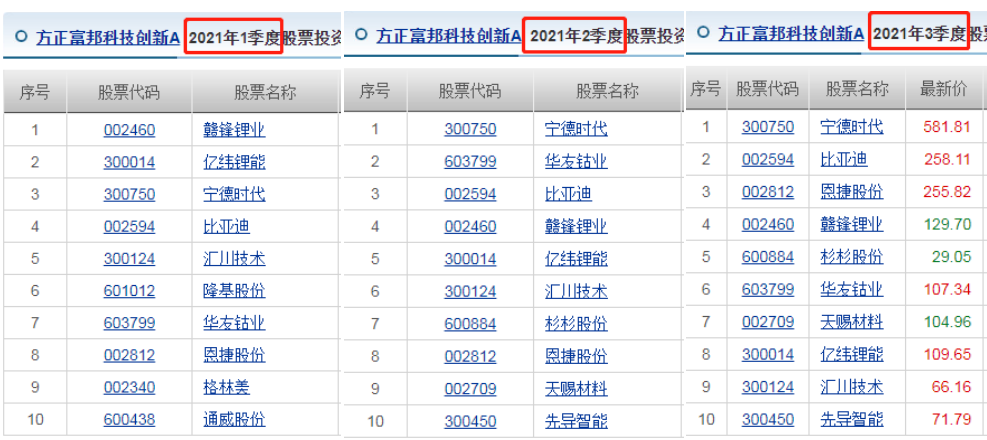Click code 300750 in 3季度 table
The image size is (987, 440).
click(x=768, y=127)
